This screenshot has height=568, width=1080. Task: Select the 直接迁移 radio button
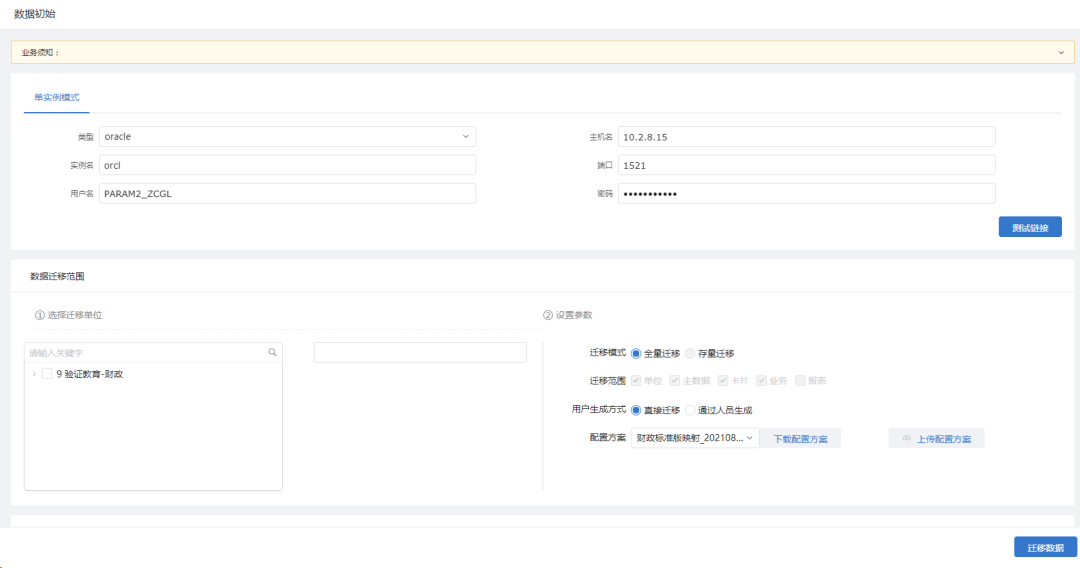pyautogui.click(x=636, y=410)
